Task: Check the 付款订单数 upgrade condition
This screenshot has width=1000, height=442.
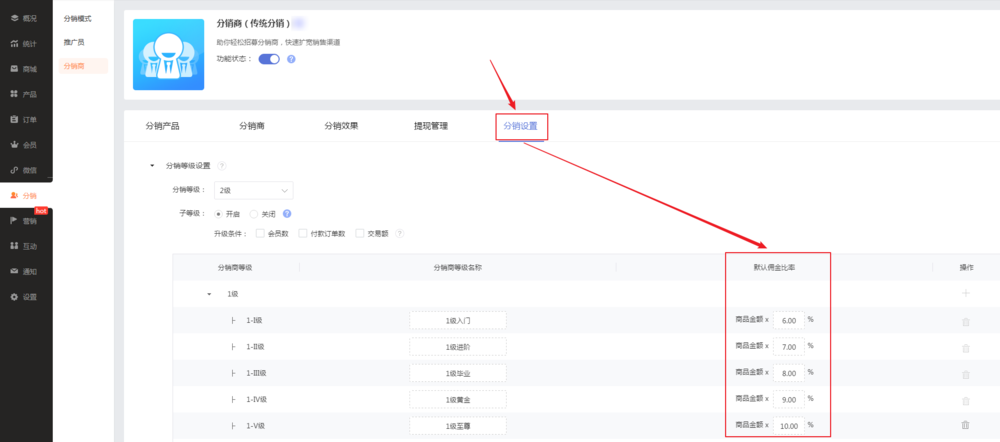Action: click(303, 233)
